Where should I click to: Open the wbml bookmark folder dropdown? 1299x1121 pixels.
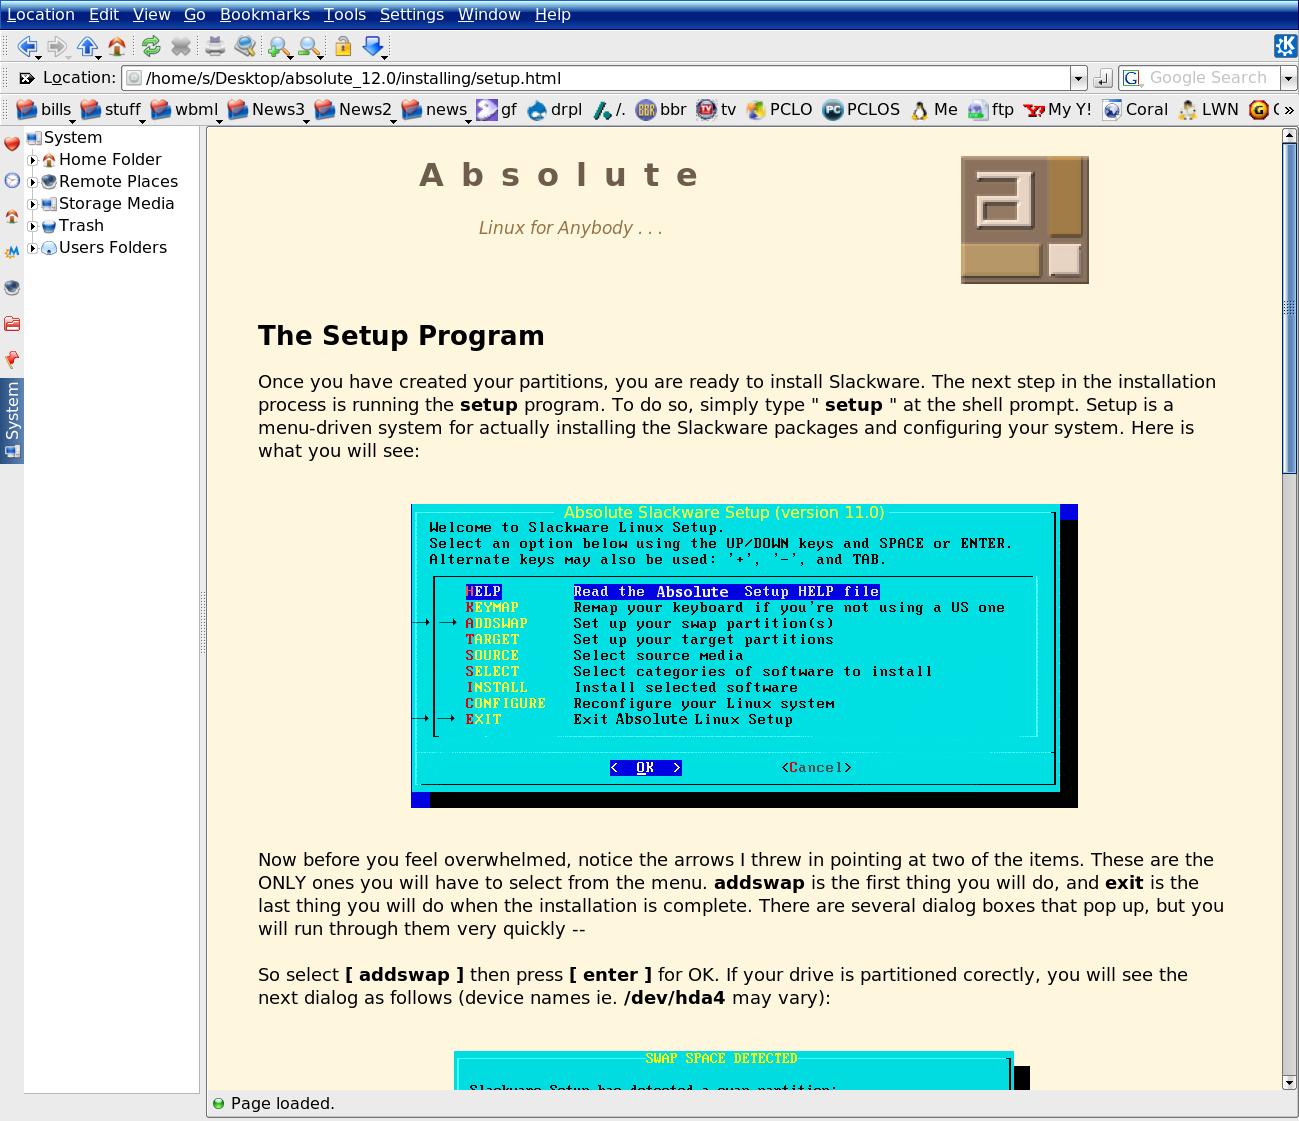(x=186, y=110)
